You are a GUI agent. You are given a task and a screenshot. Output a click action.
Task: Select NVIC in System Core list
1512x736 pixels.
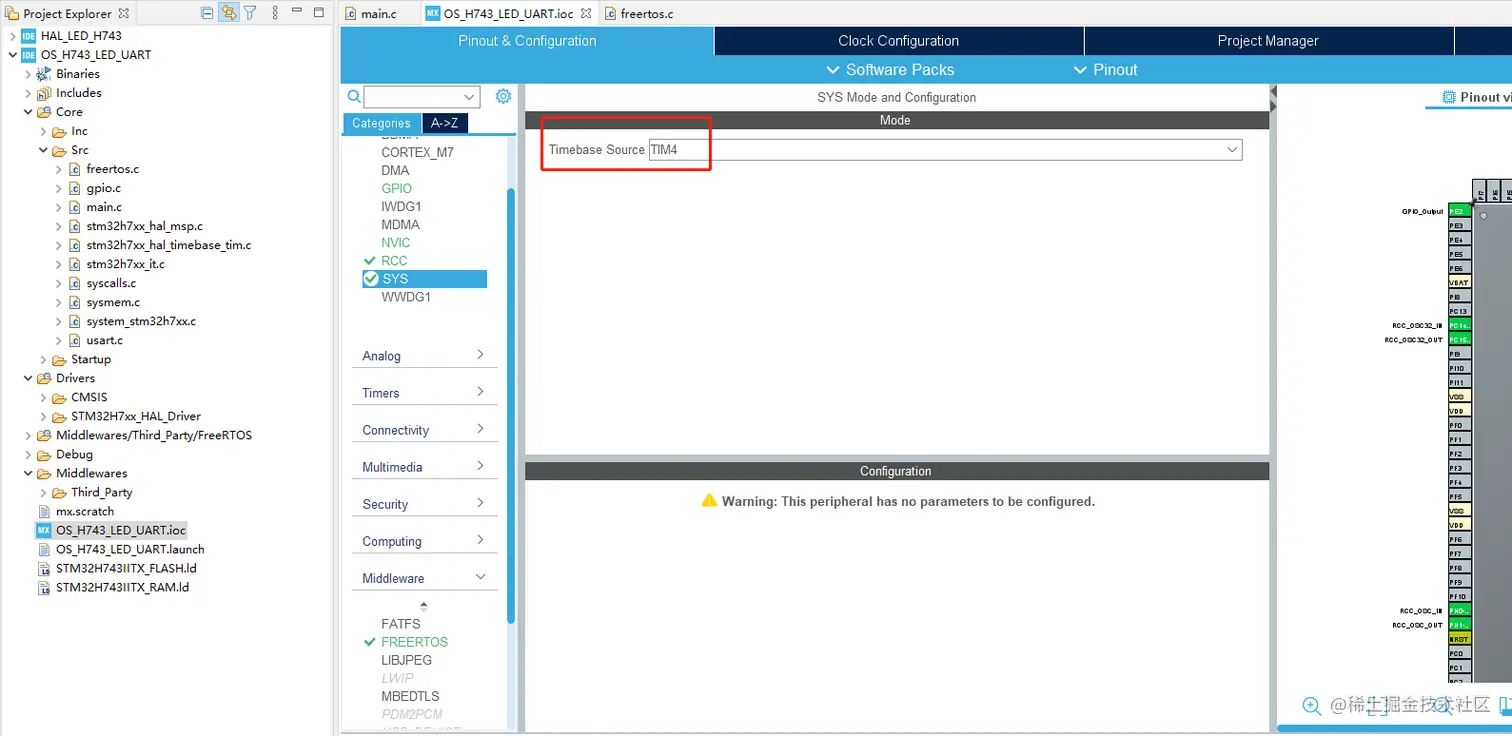tap(395, 242)
